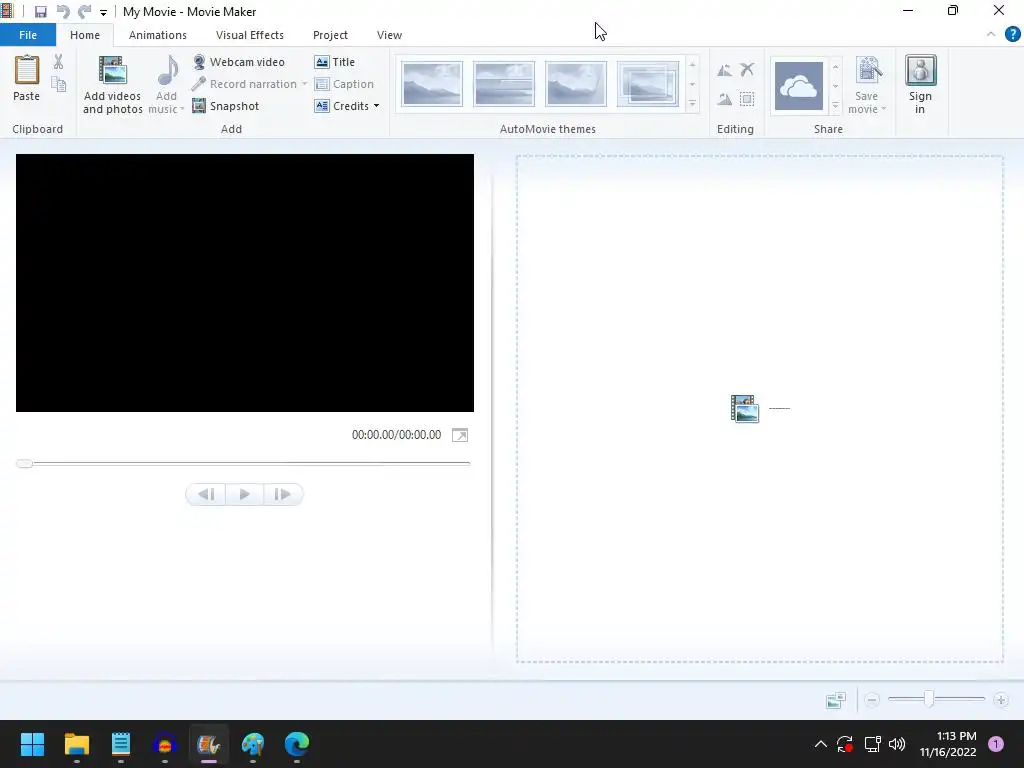Screen dimensions: 1024x768
Task: Expand Save movie dropdown arrow
Action: [884, 109]
